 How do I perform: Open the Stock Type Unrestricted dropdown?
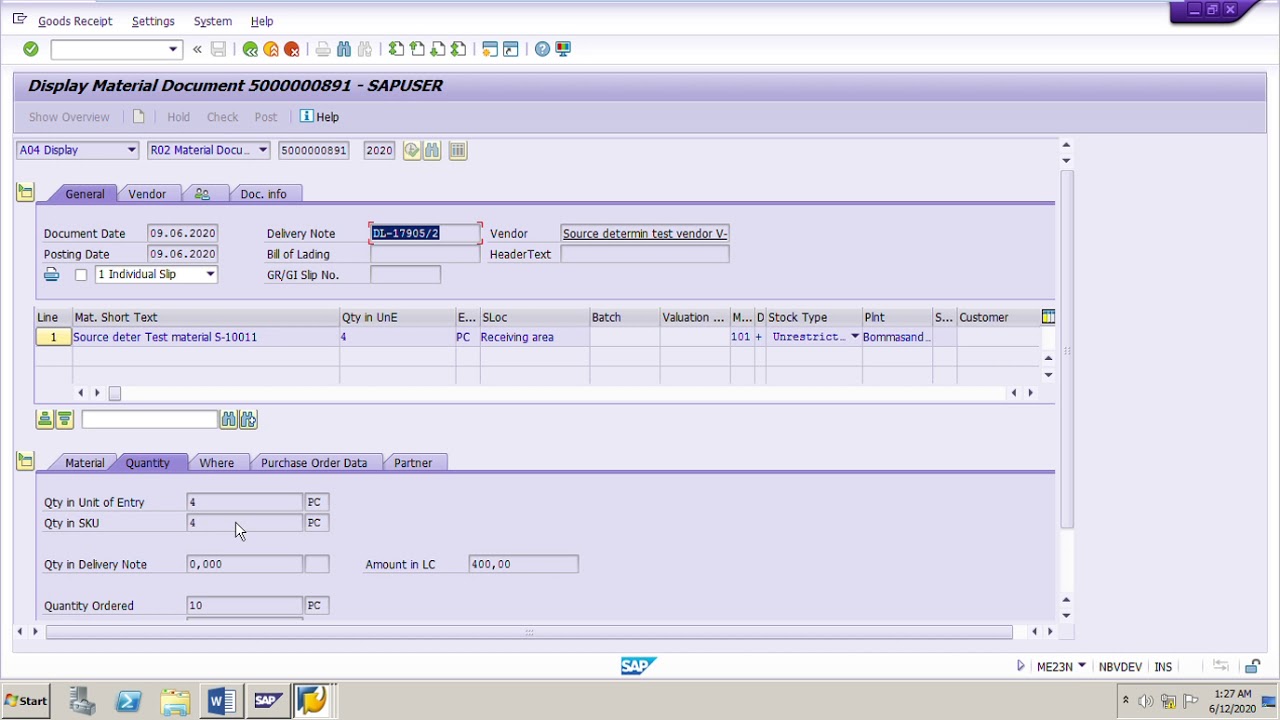[855, 337]
